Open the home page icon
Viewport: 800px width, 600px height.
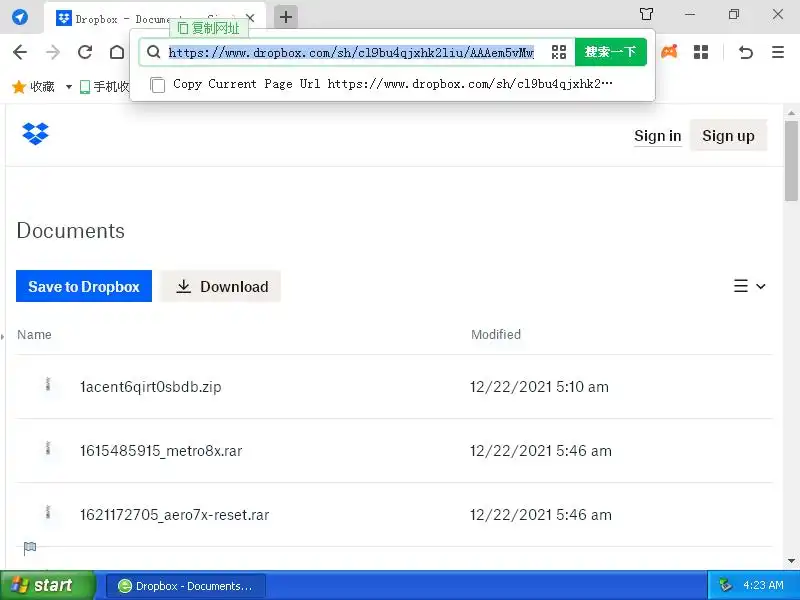coord(117,52)
